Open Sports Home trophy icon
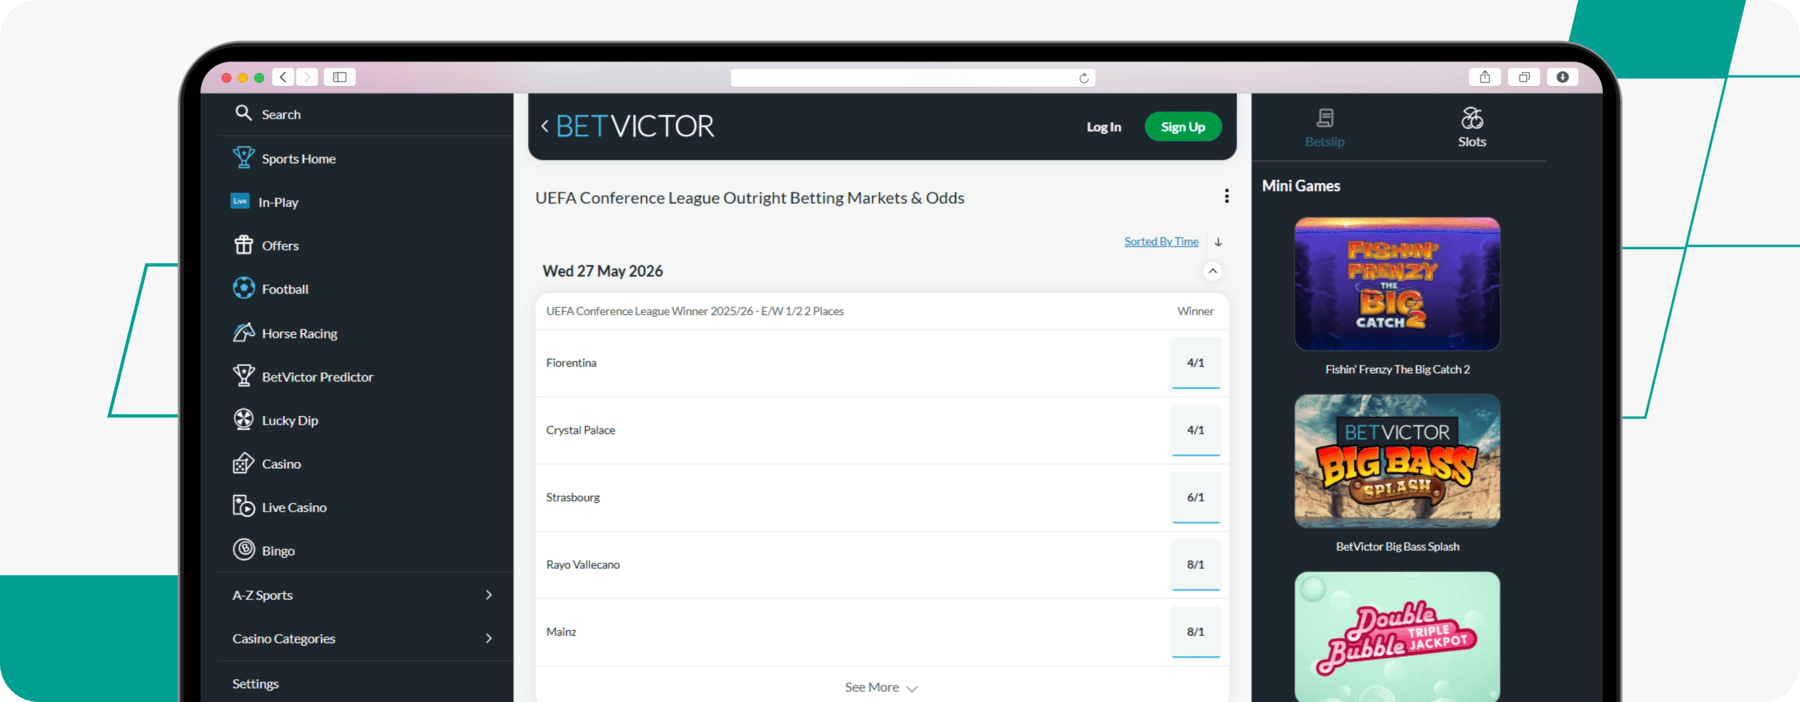Viewport: 1800px width, 702px height. 243,157
